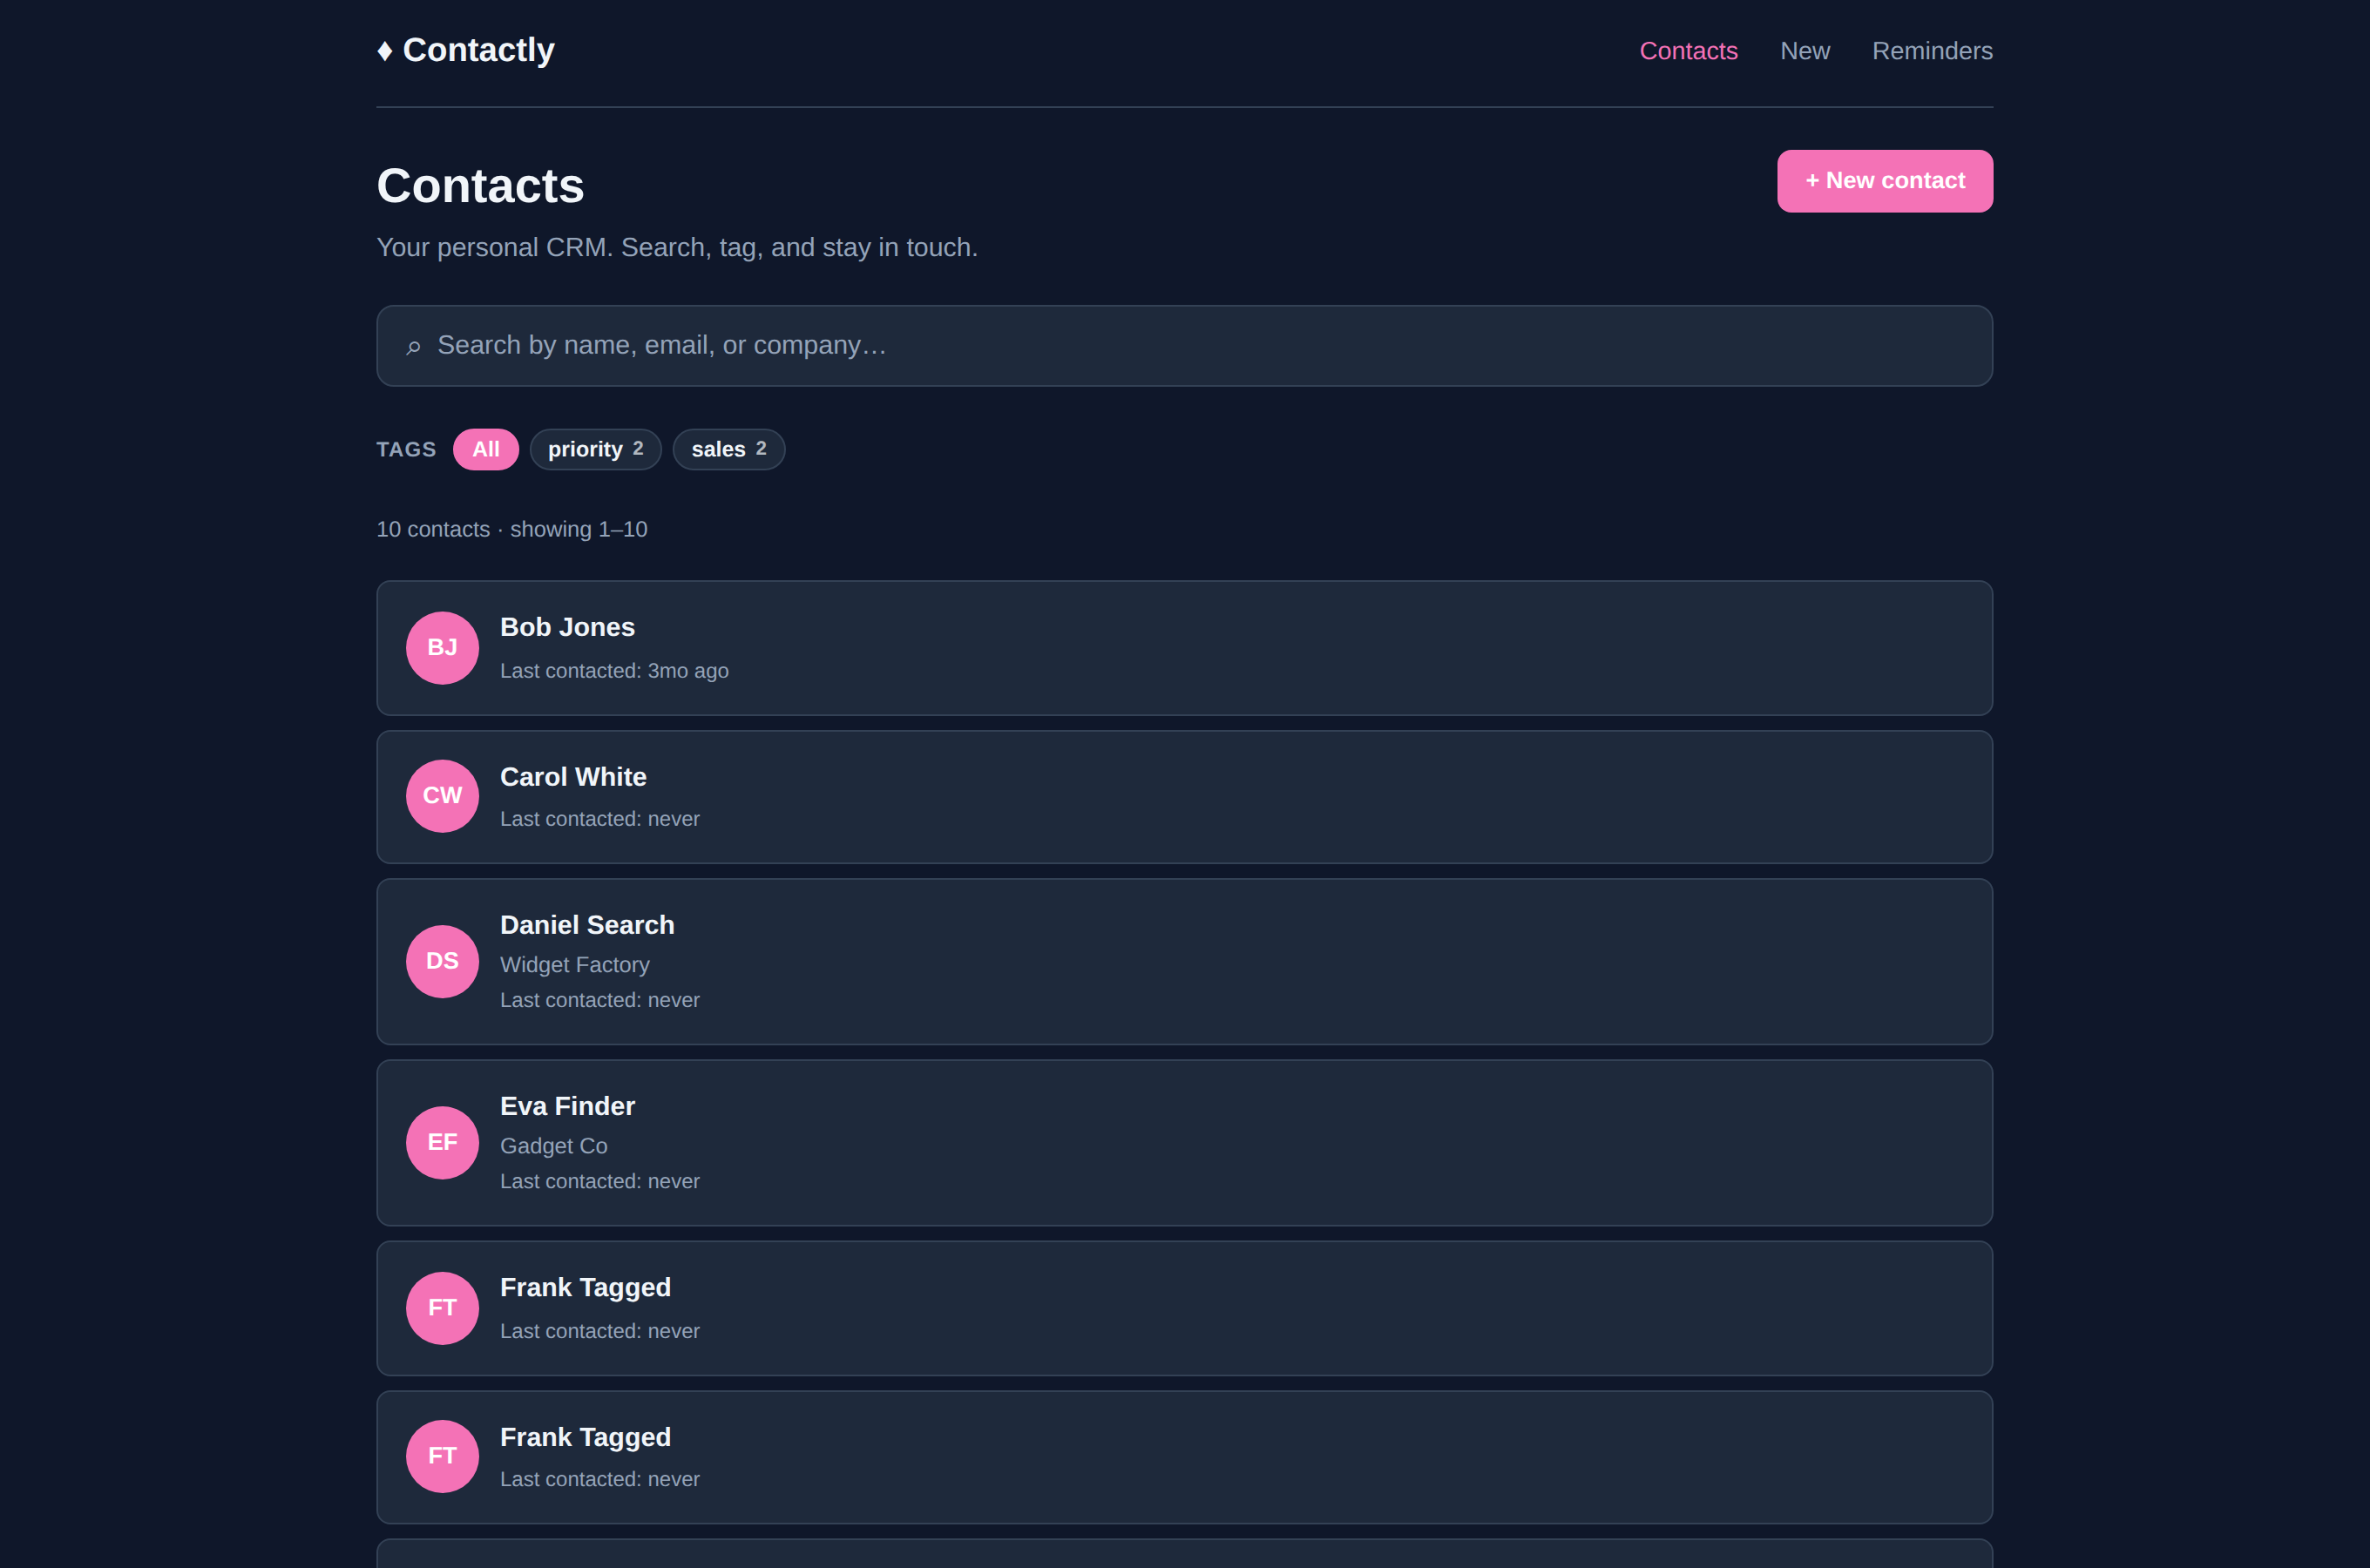Viewport: 2370px width, 1568px height.
Task: Filter by the sales tag
Action: pyautogui.click(x=728, y=449)
